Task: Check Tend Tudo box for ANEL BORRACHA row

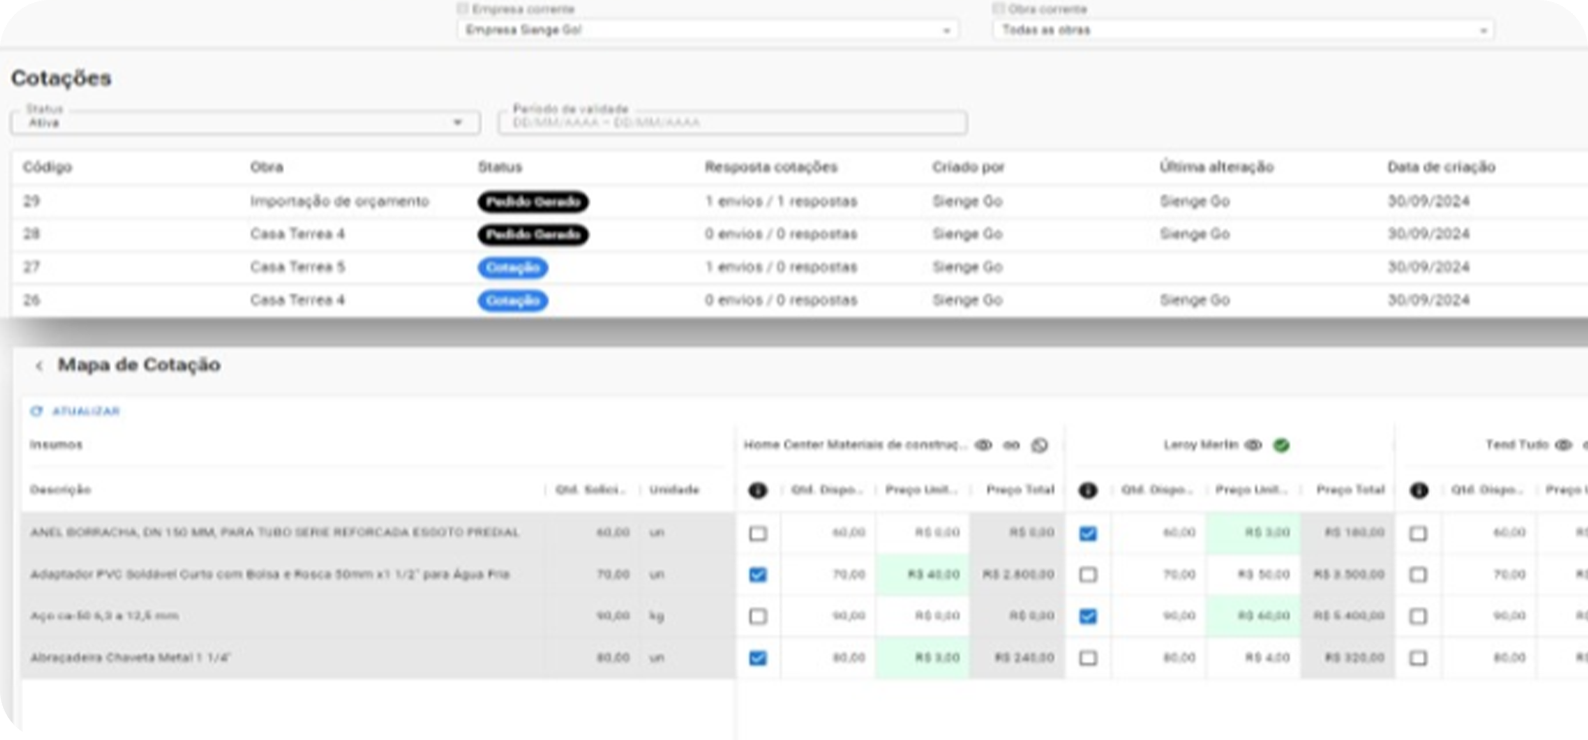Action: [1418, 533]
